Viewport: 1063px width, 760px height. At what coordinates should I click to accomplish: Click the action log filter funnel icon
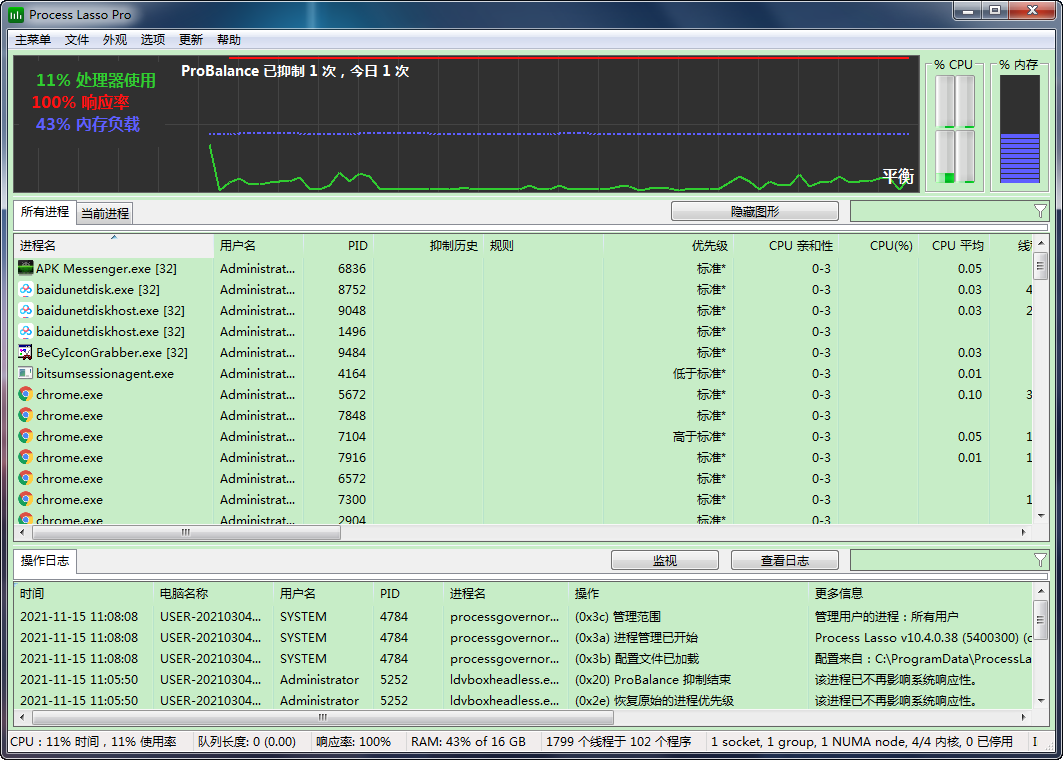tap(1040, 560)
